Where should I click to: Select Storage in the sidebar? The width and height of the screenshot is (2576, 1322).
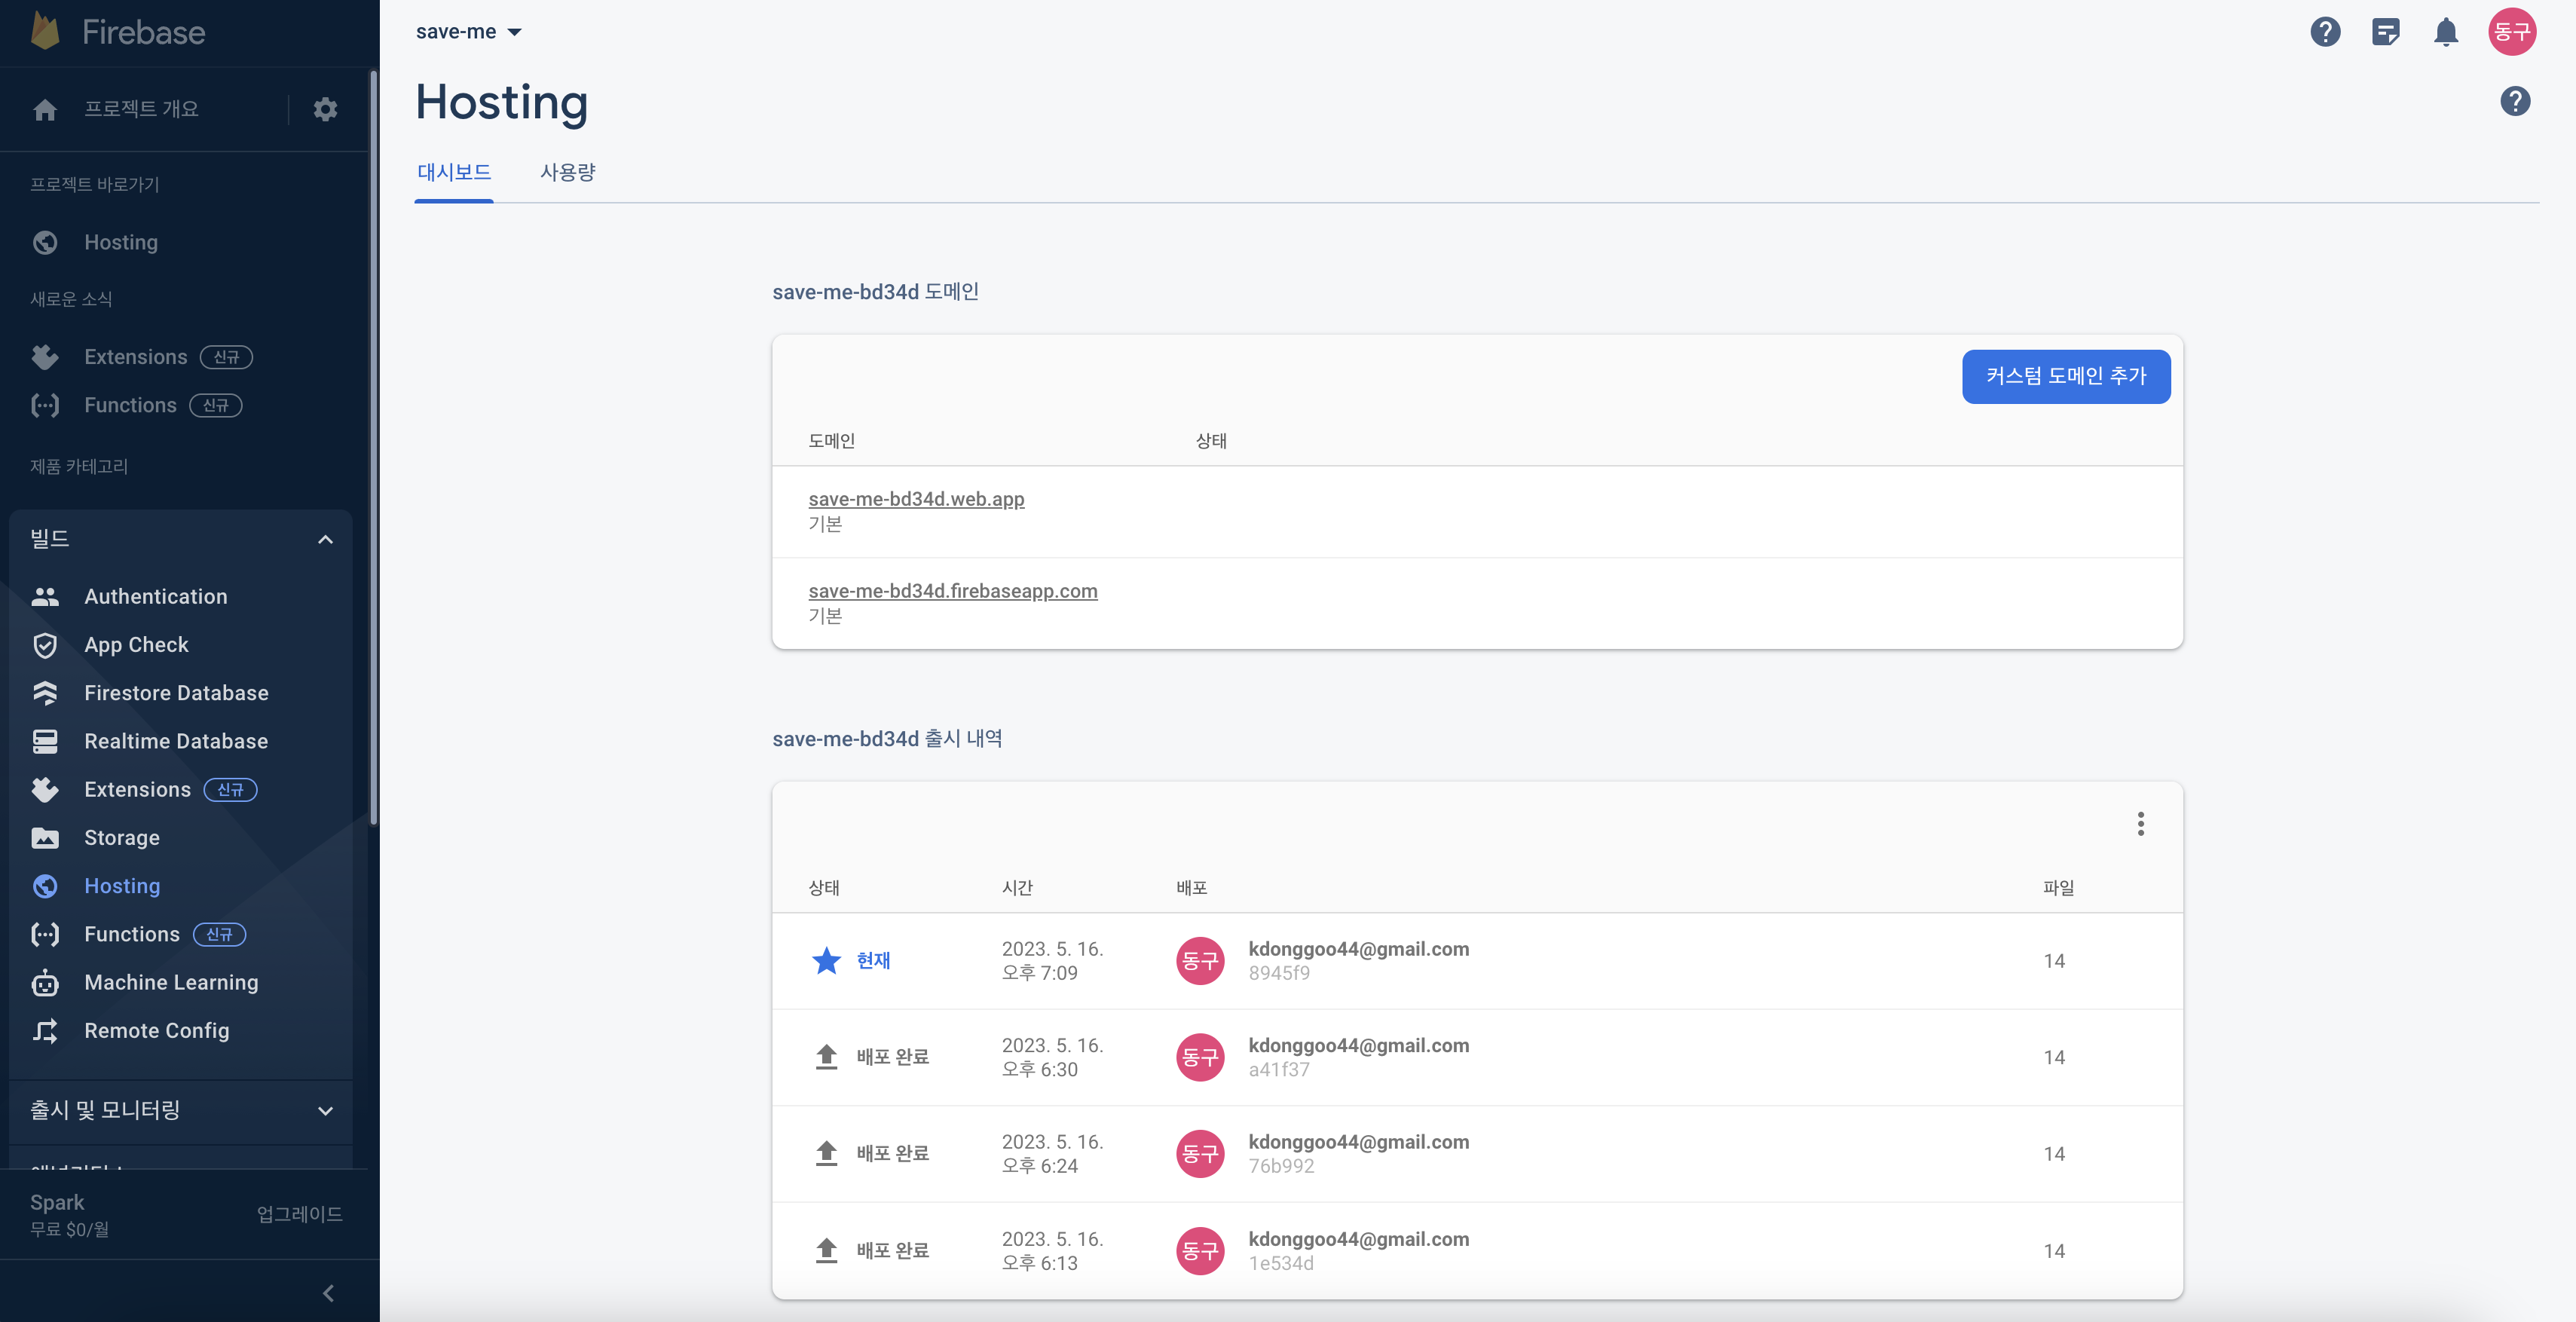pos(122,838)
